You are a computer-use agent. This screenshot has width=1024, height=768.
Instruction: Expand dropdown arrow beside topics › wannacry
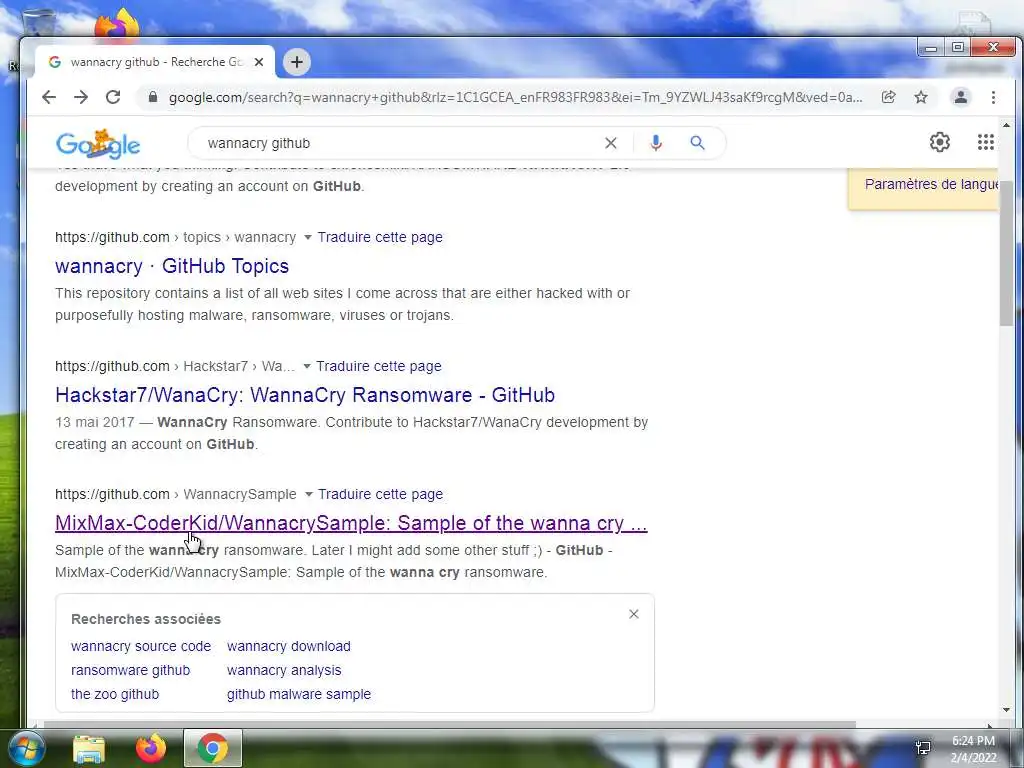tap(308, 238)
